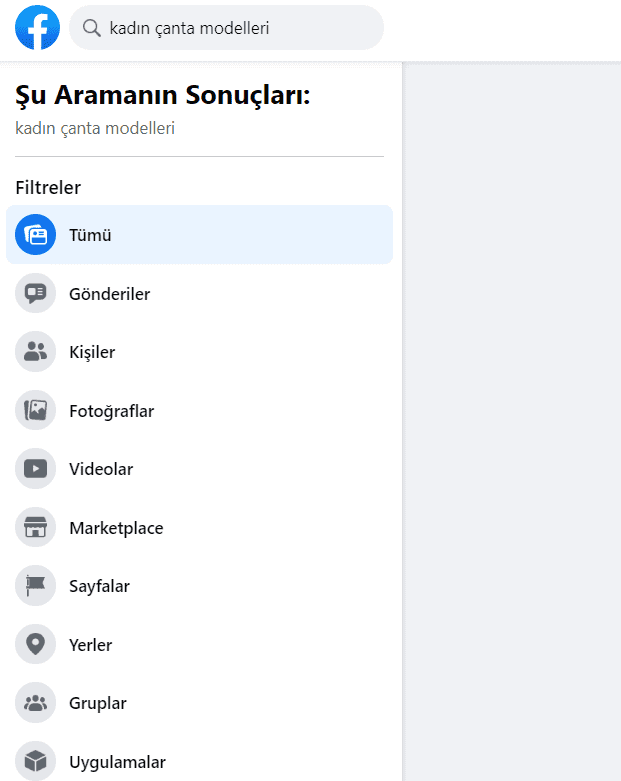Click the Kişiler people icon
The image size is (621, 781).
36,352
